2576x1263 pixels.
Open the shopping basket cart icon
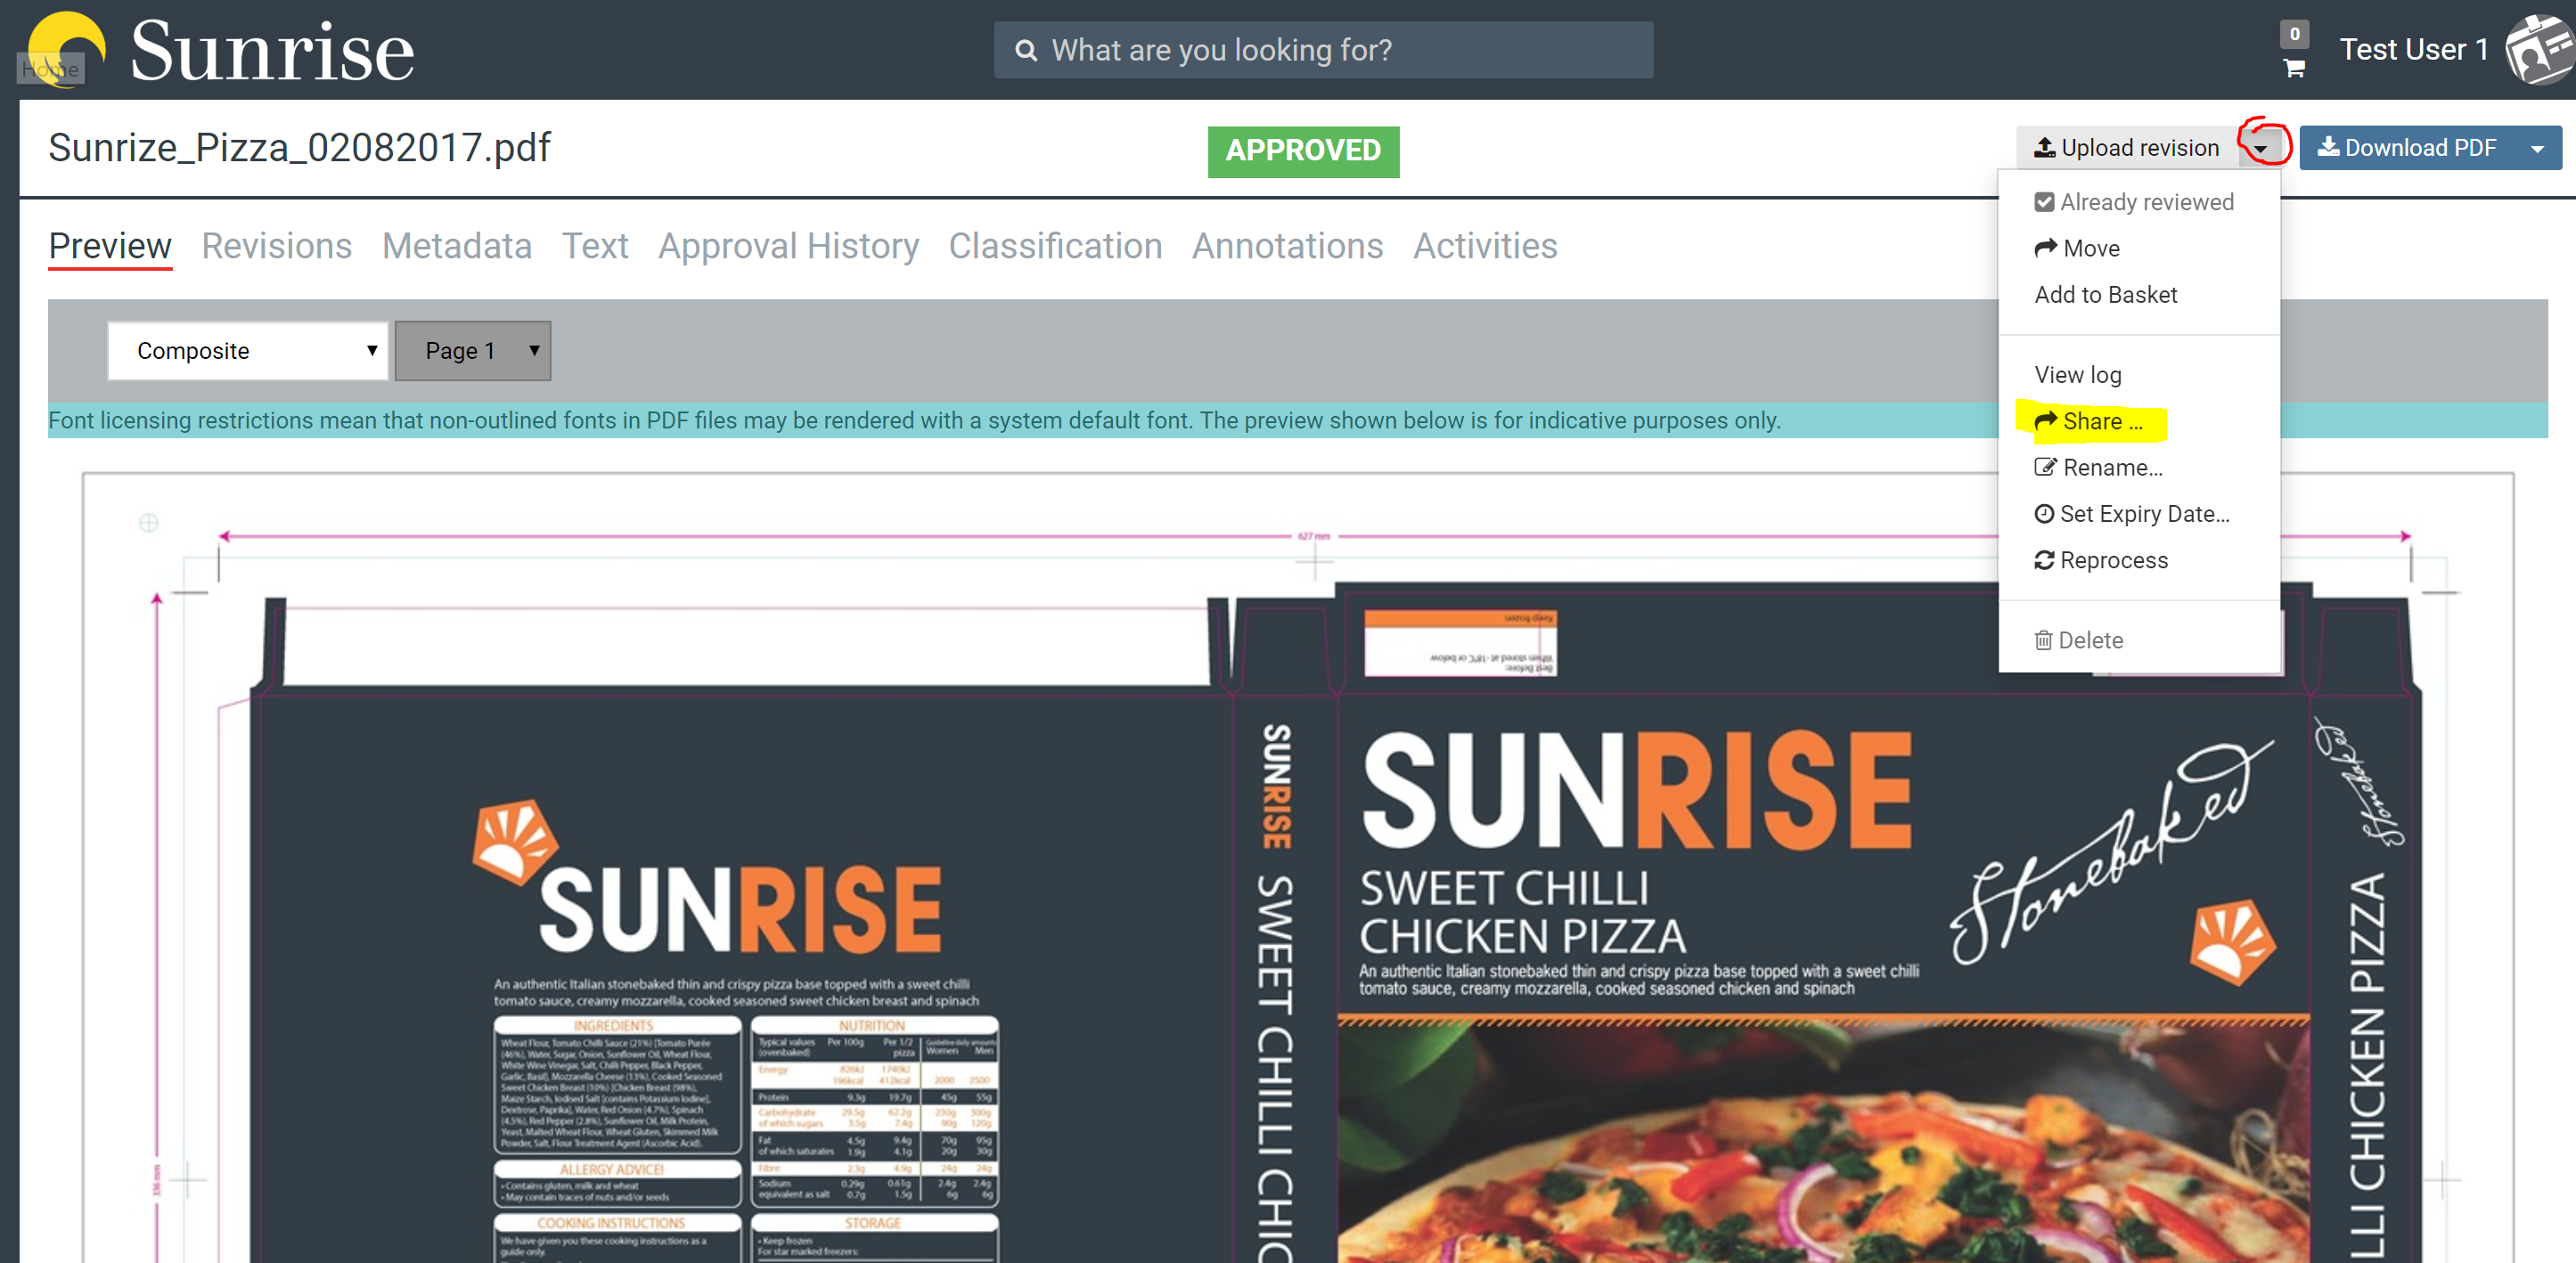[x=2293, y=68]
